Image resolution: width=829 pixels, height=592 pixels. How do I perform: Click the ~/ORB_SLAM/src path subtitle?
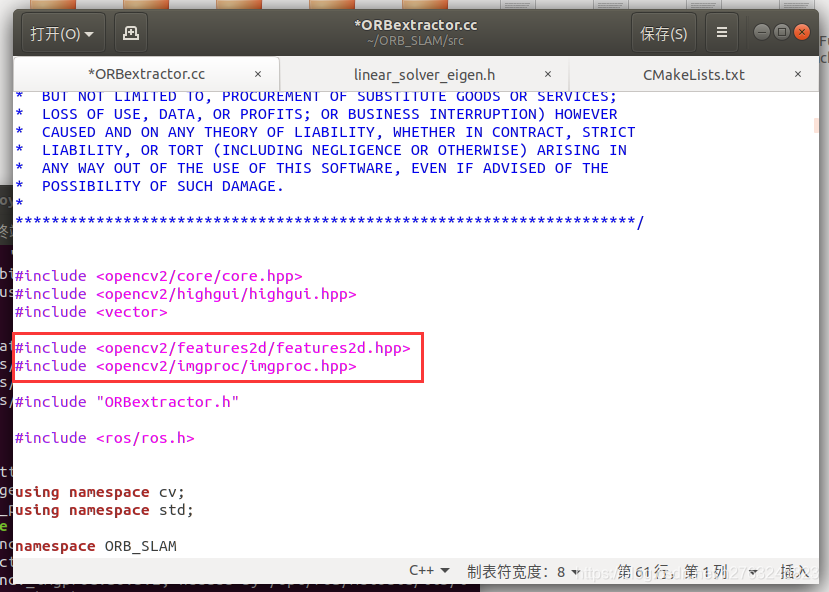(416, 41)
